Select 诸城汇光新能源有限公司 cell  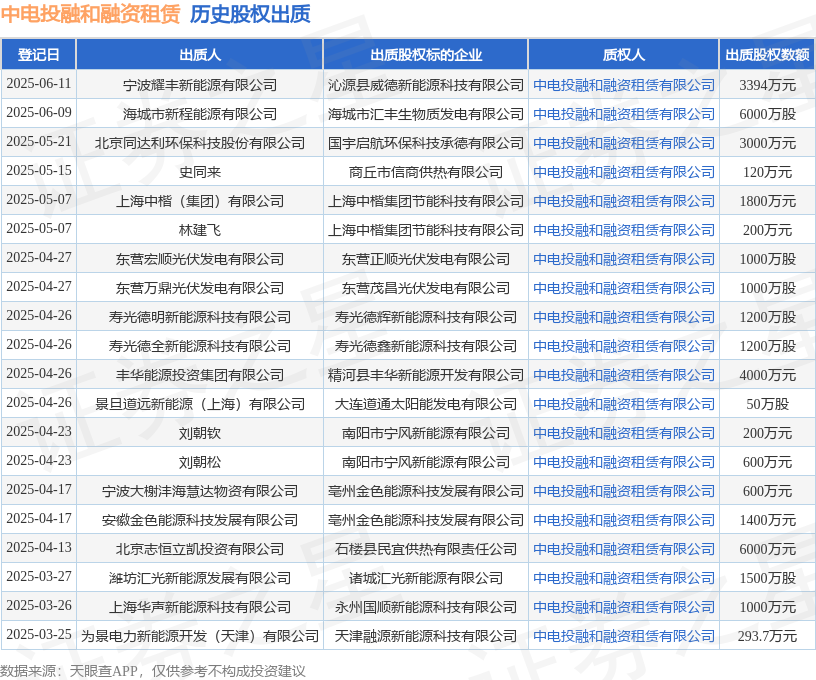[x=426, y=578]
